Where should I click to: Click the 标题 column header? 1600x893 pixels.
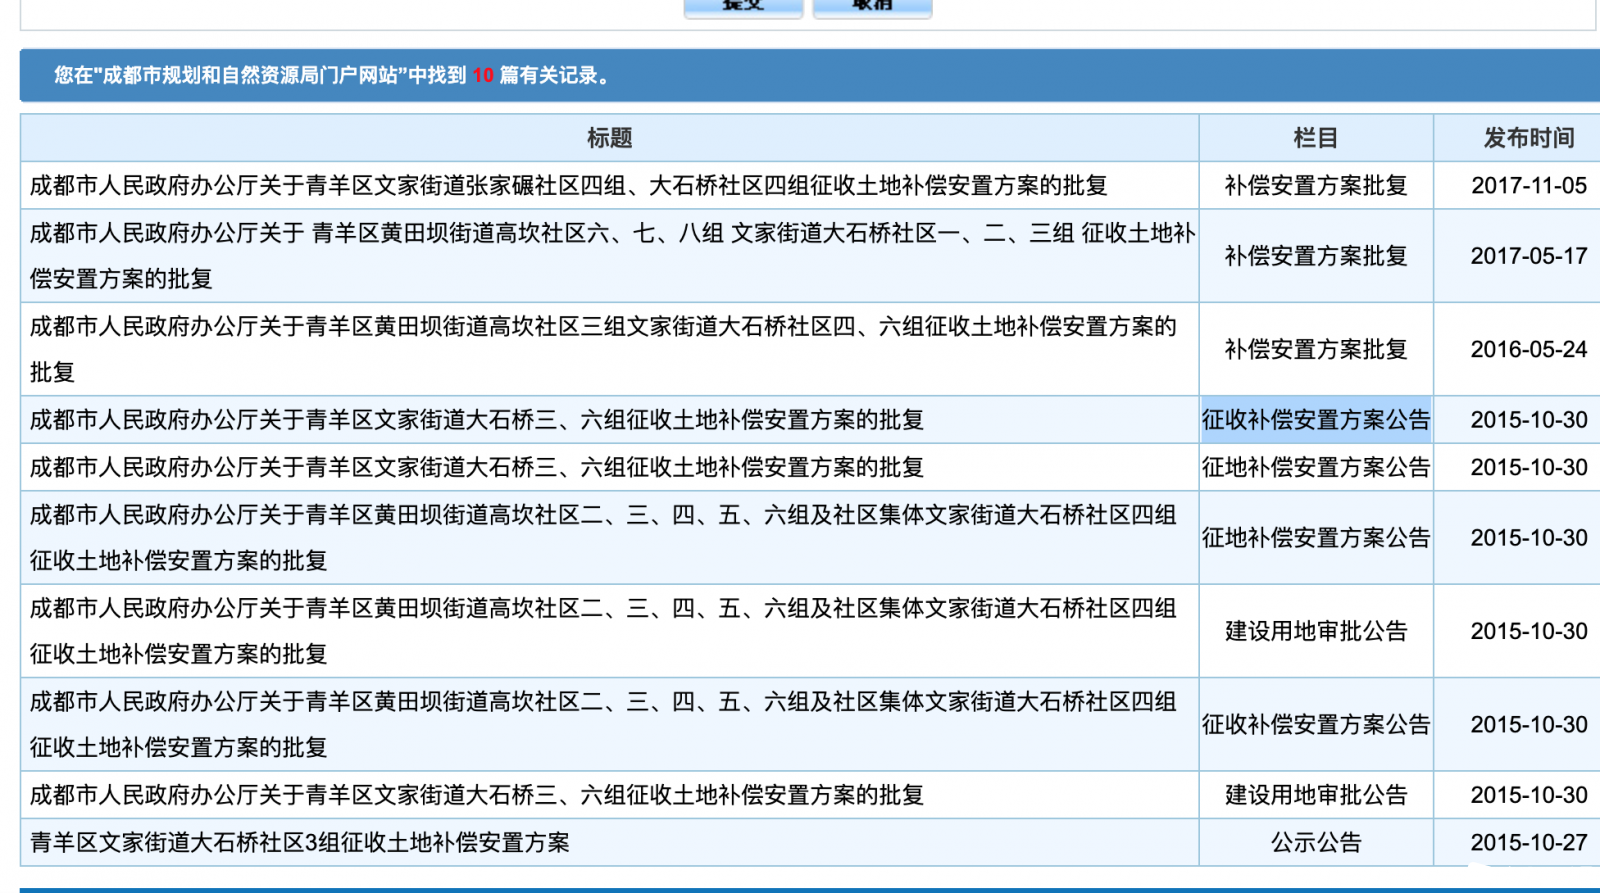[609, 138]
